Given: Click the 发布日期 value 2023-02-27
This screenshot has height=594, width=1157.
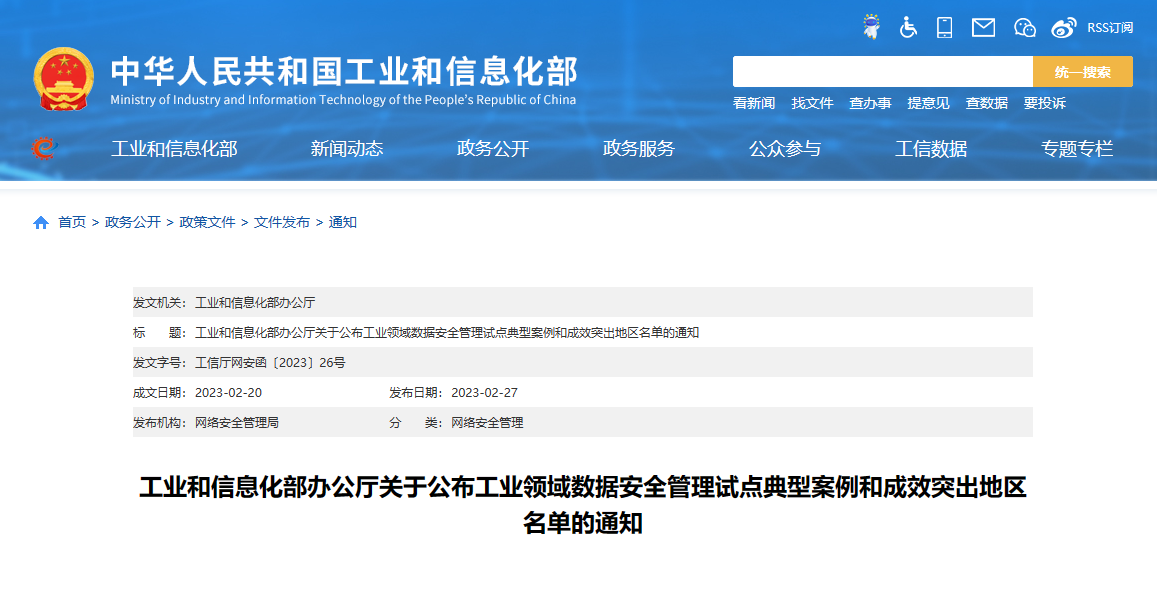Looking at the screenshot, I should click(x=485, y=393).
